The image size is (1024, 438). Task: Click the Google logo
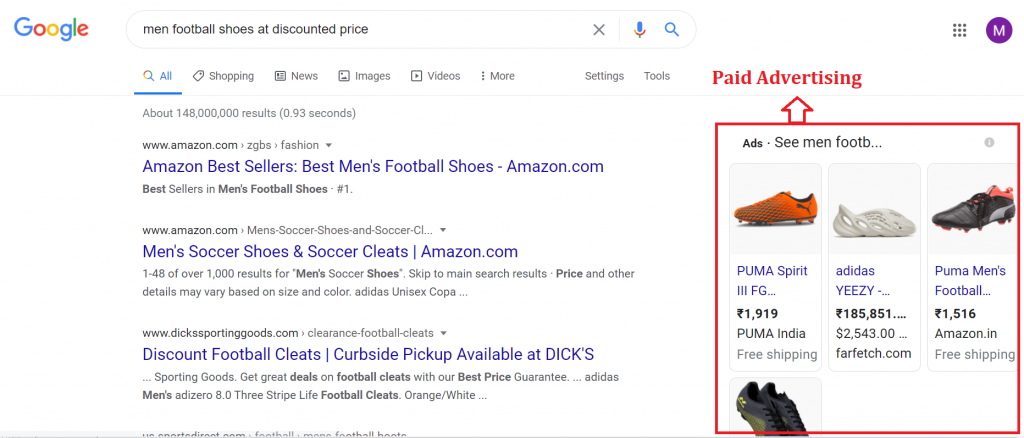pyautogui.click(x=51, y=29)
